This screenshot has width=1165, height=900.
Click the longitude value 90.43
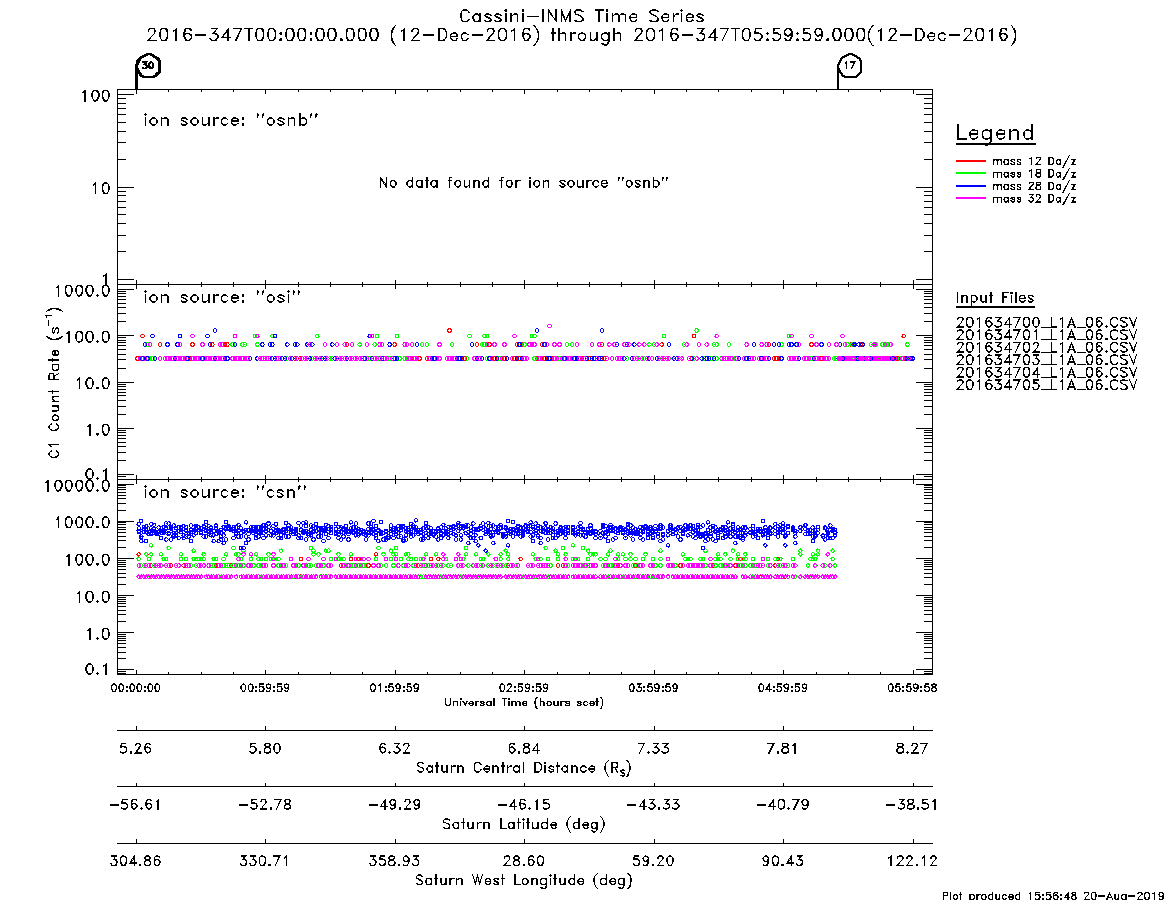[782, 861]
